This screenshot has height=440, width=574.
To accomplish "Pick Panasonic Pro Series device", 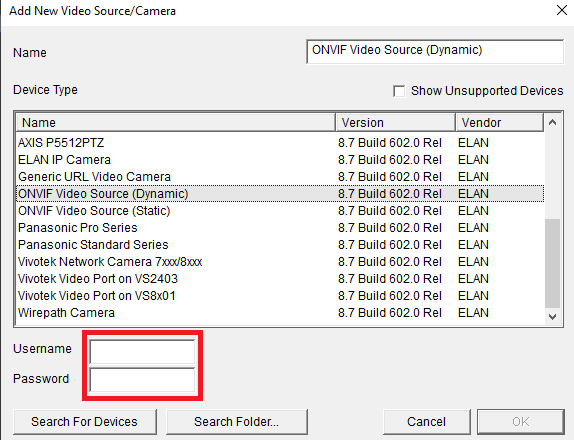I will coord(280,228).
